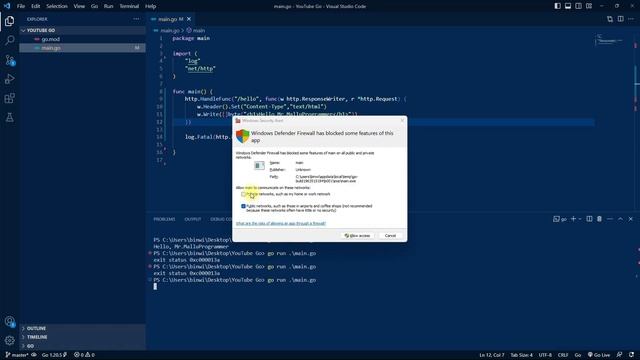The height and width of the screenshot is (360, 640).
Task: Open the notifications bell icon
Action: [631, 355]
